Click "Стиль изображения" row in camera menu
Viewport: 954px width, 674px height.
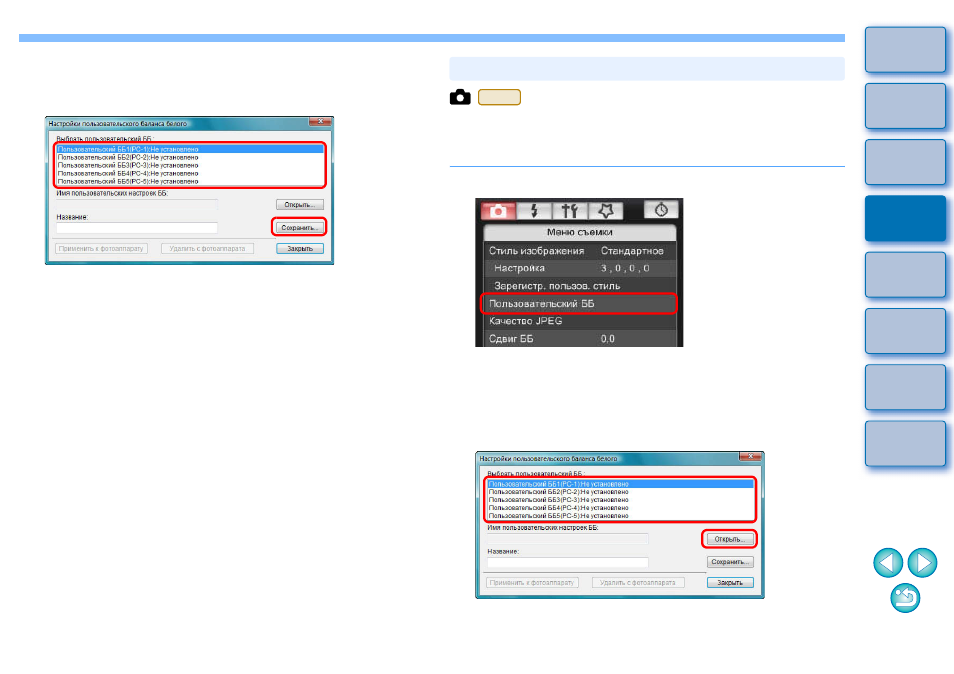579,251
